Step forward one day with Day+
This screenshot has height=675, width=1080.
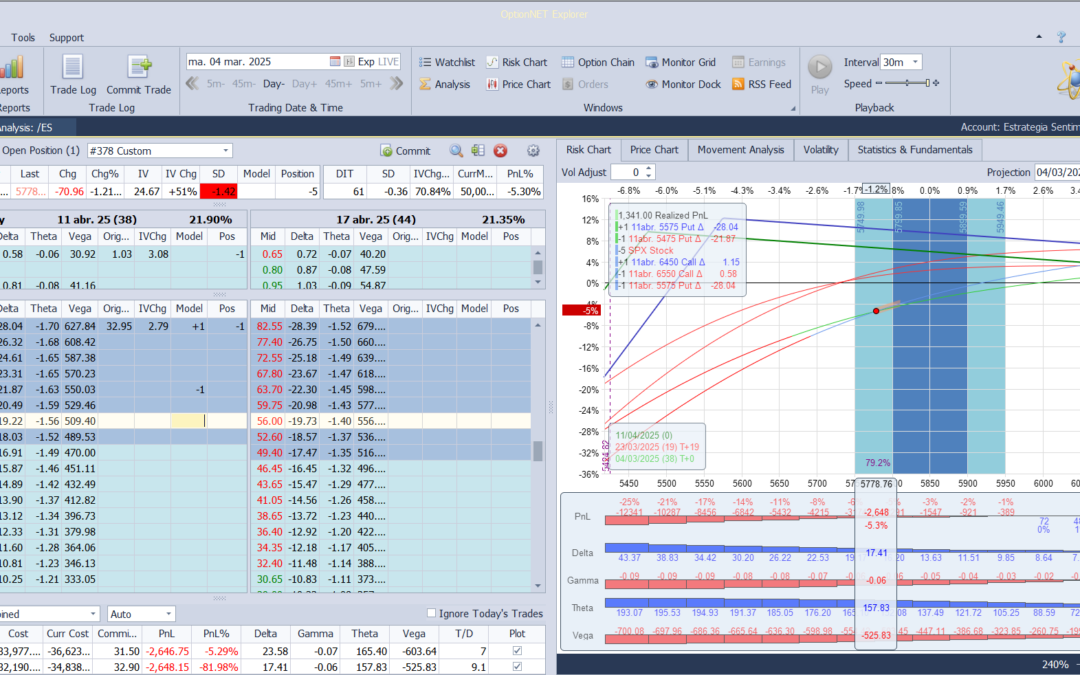pos(304,83)
